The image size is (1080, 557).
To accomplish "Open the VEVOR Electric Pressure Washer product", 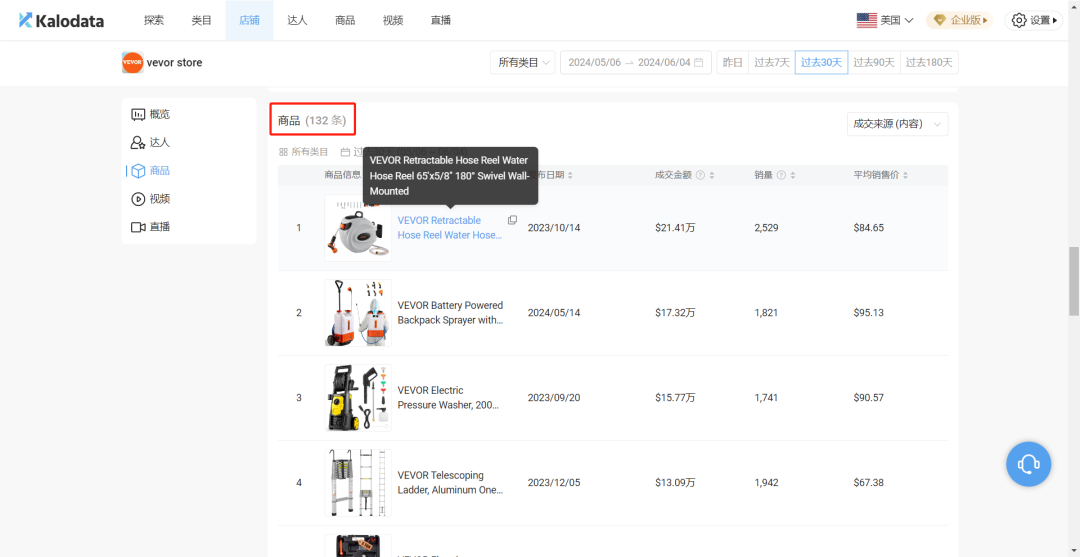I will pos(449,398).
